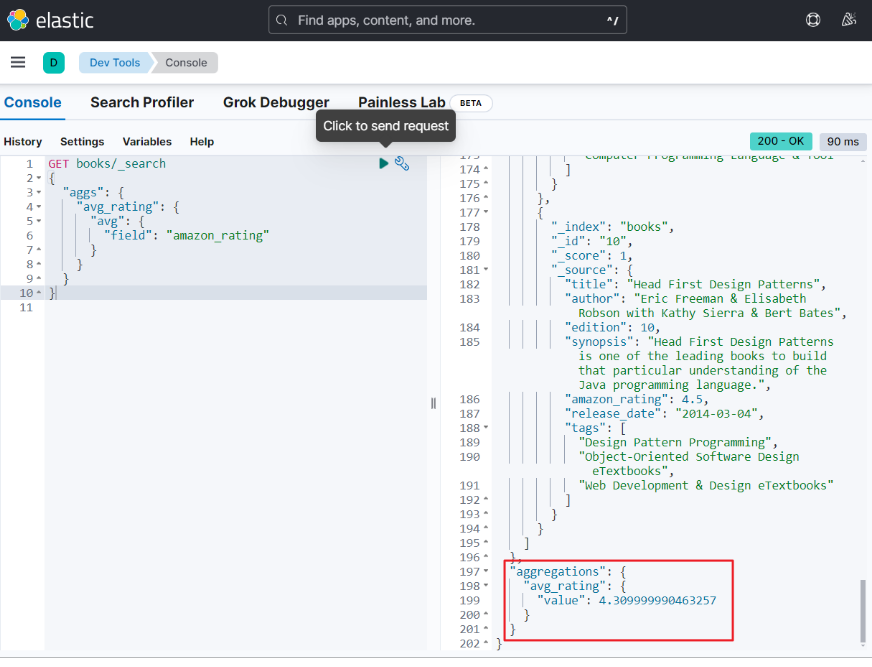This screenshot has width=872, height=667.
Task: Open console Variables
Action: coord(147,142)
